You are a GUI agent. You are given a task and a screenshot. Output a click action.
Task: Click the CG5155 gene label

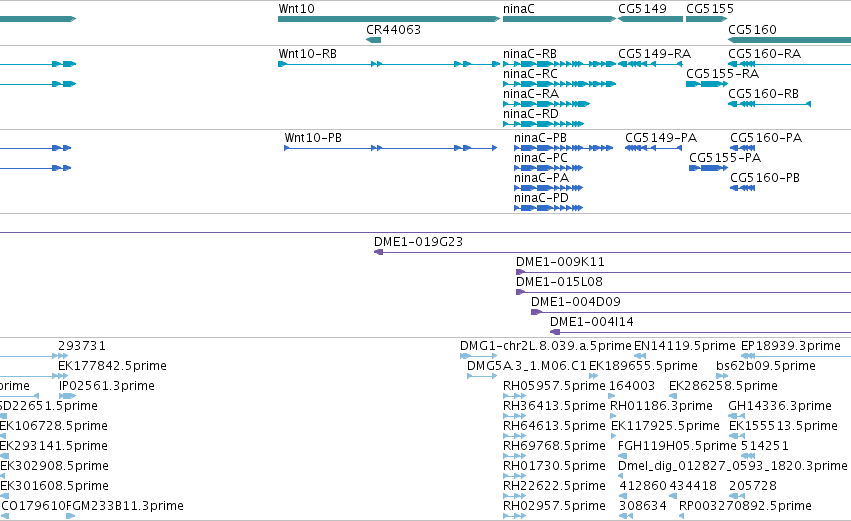709,9
